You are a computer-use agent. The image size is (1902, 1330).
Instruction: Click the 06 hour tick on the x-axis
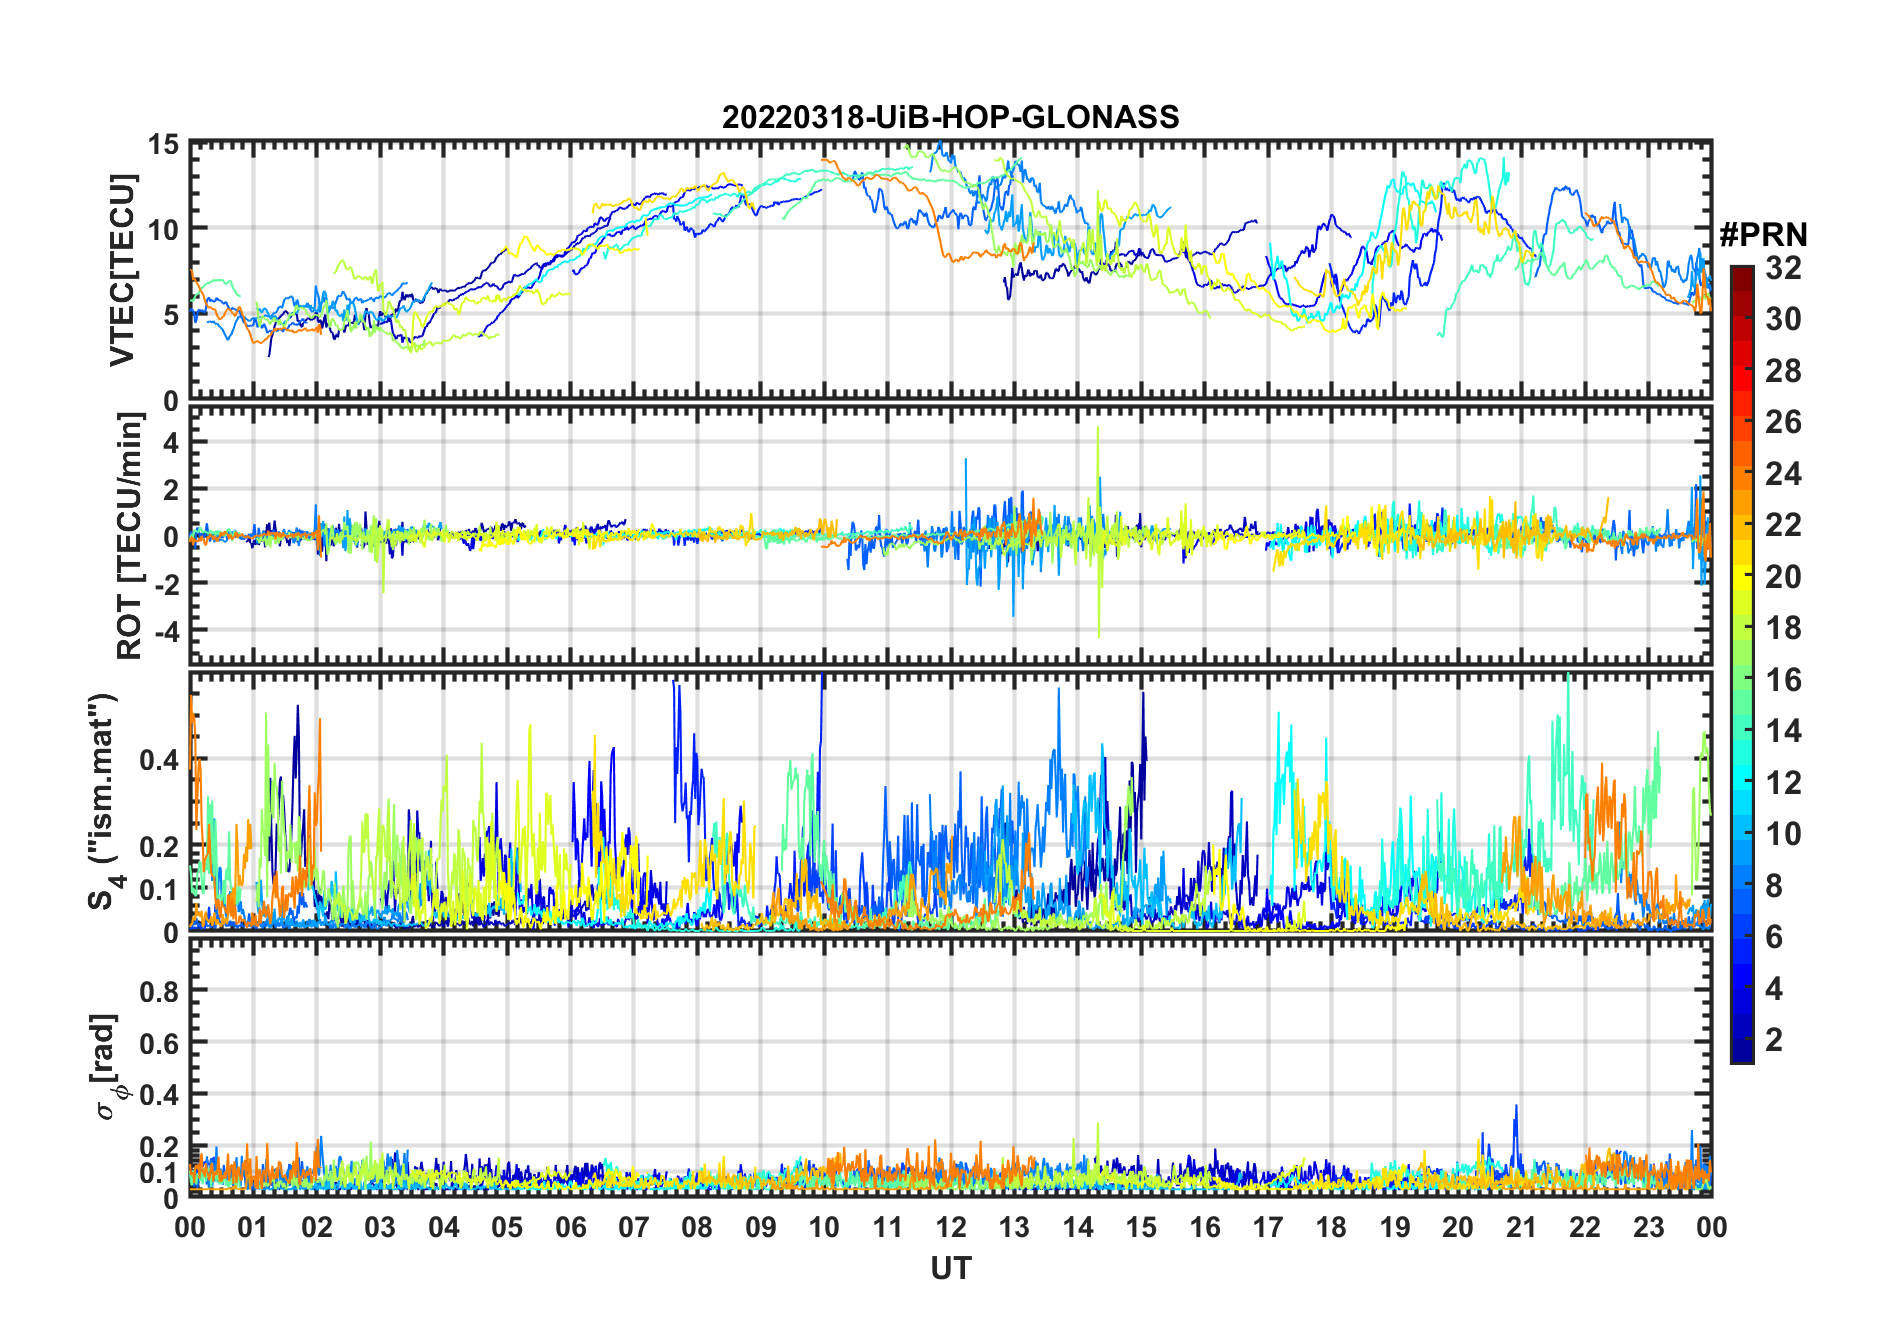(570, 1227)
